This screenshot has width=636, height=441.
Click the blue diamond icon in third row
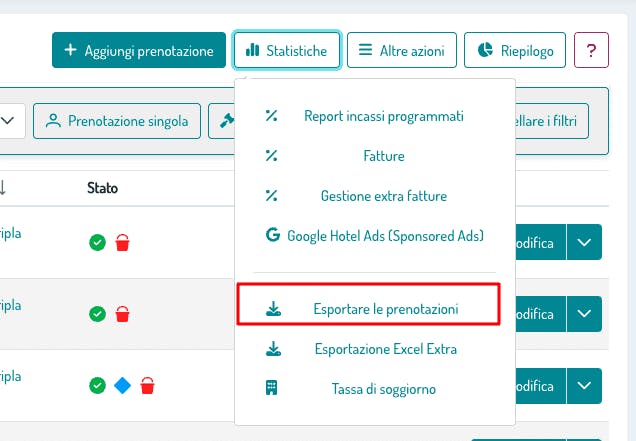pyautogui.click(x=122, y=385)
